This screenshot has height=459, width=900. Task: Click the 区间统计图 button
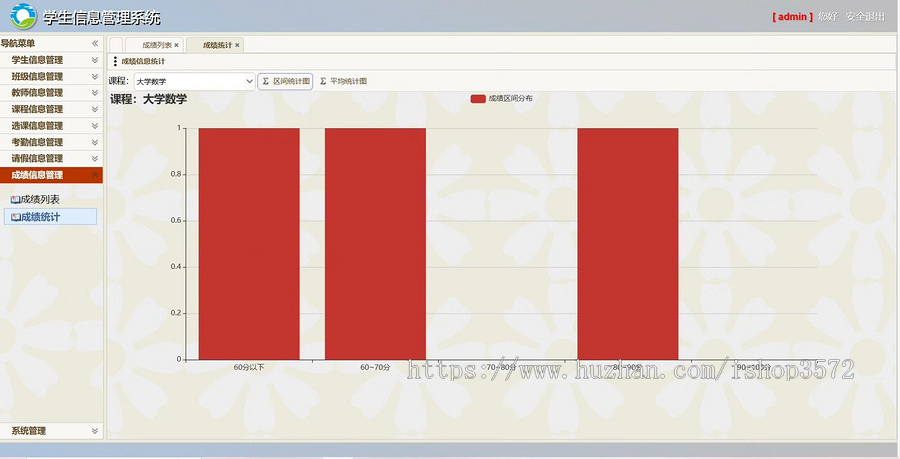coord(285,81)
